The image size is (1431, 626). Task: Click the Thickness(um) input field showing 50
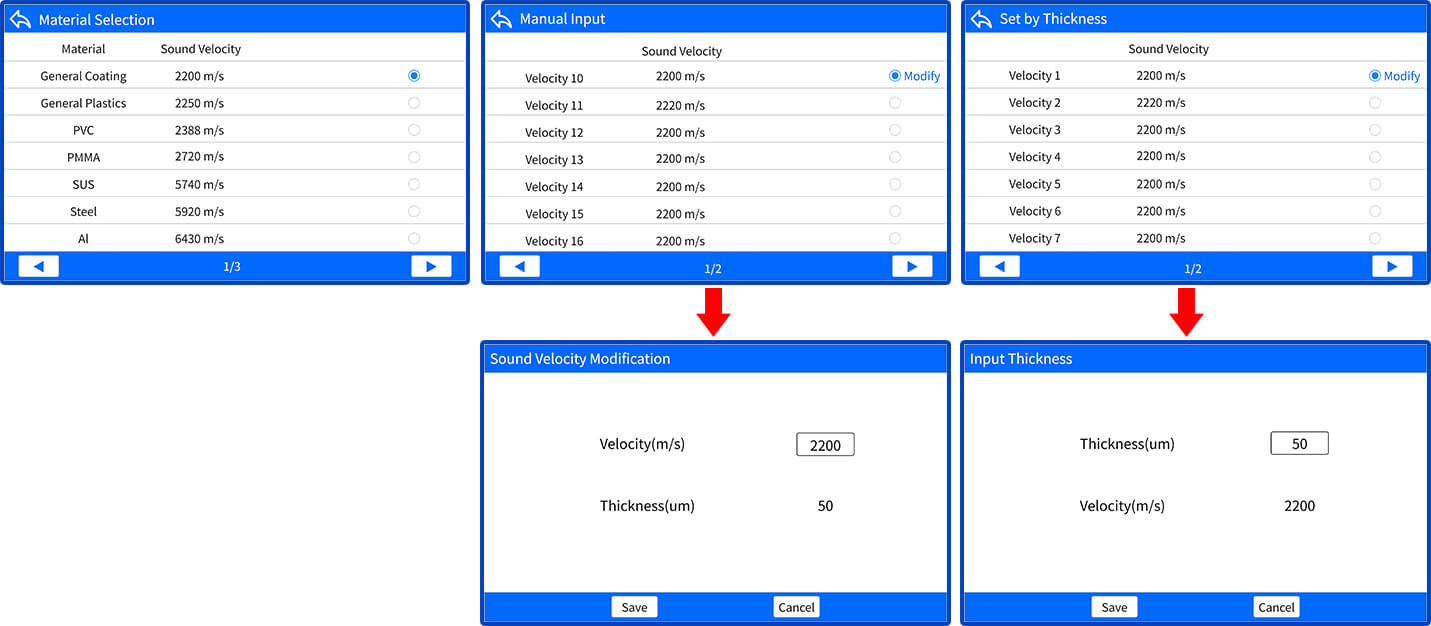coord(1299,444)
